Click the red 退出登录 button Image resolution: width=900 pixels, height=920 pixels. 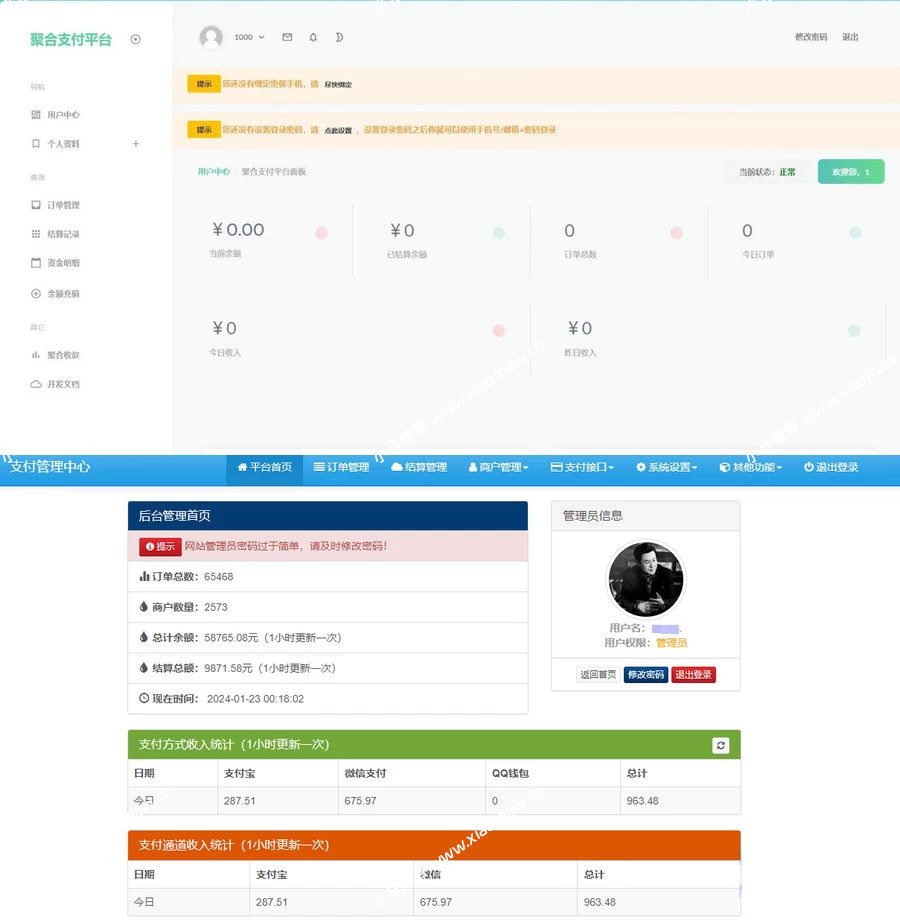(693, 675)
